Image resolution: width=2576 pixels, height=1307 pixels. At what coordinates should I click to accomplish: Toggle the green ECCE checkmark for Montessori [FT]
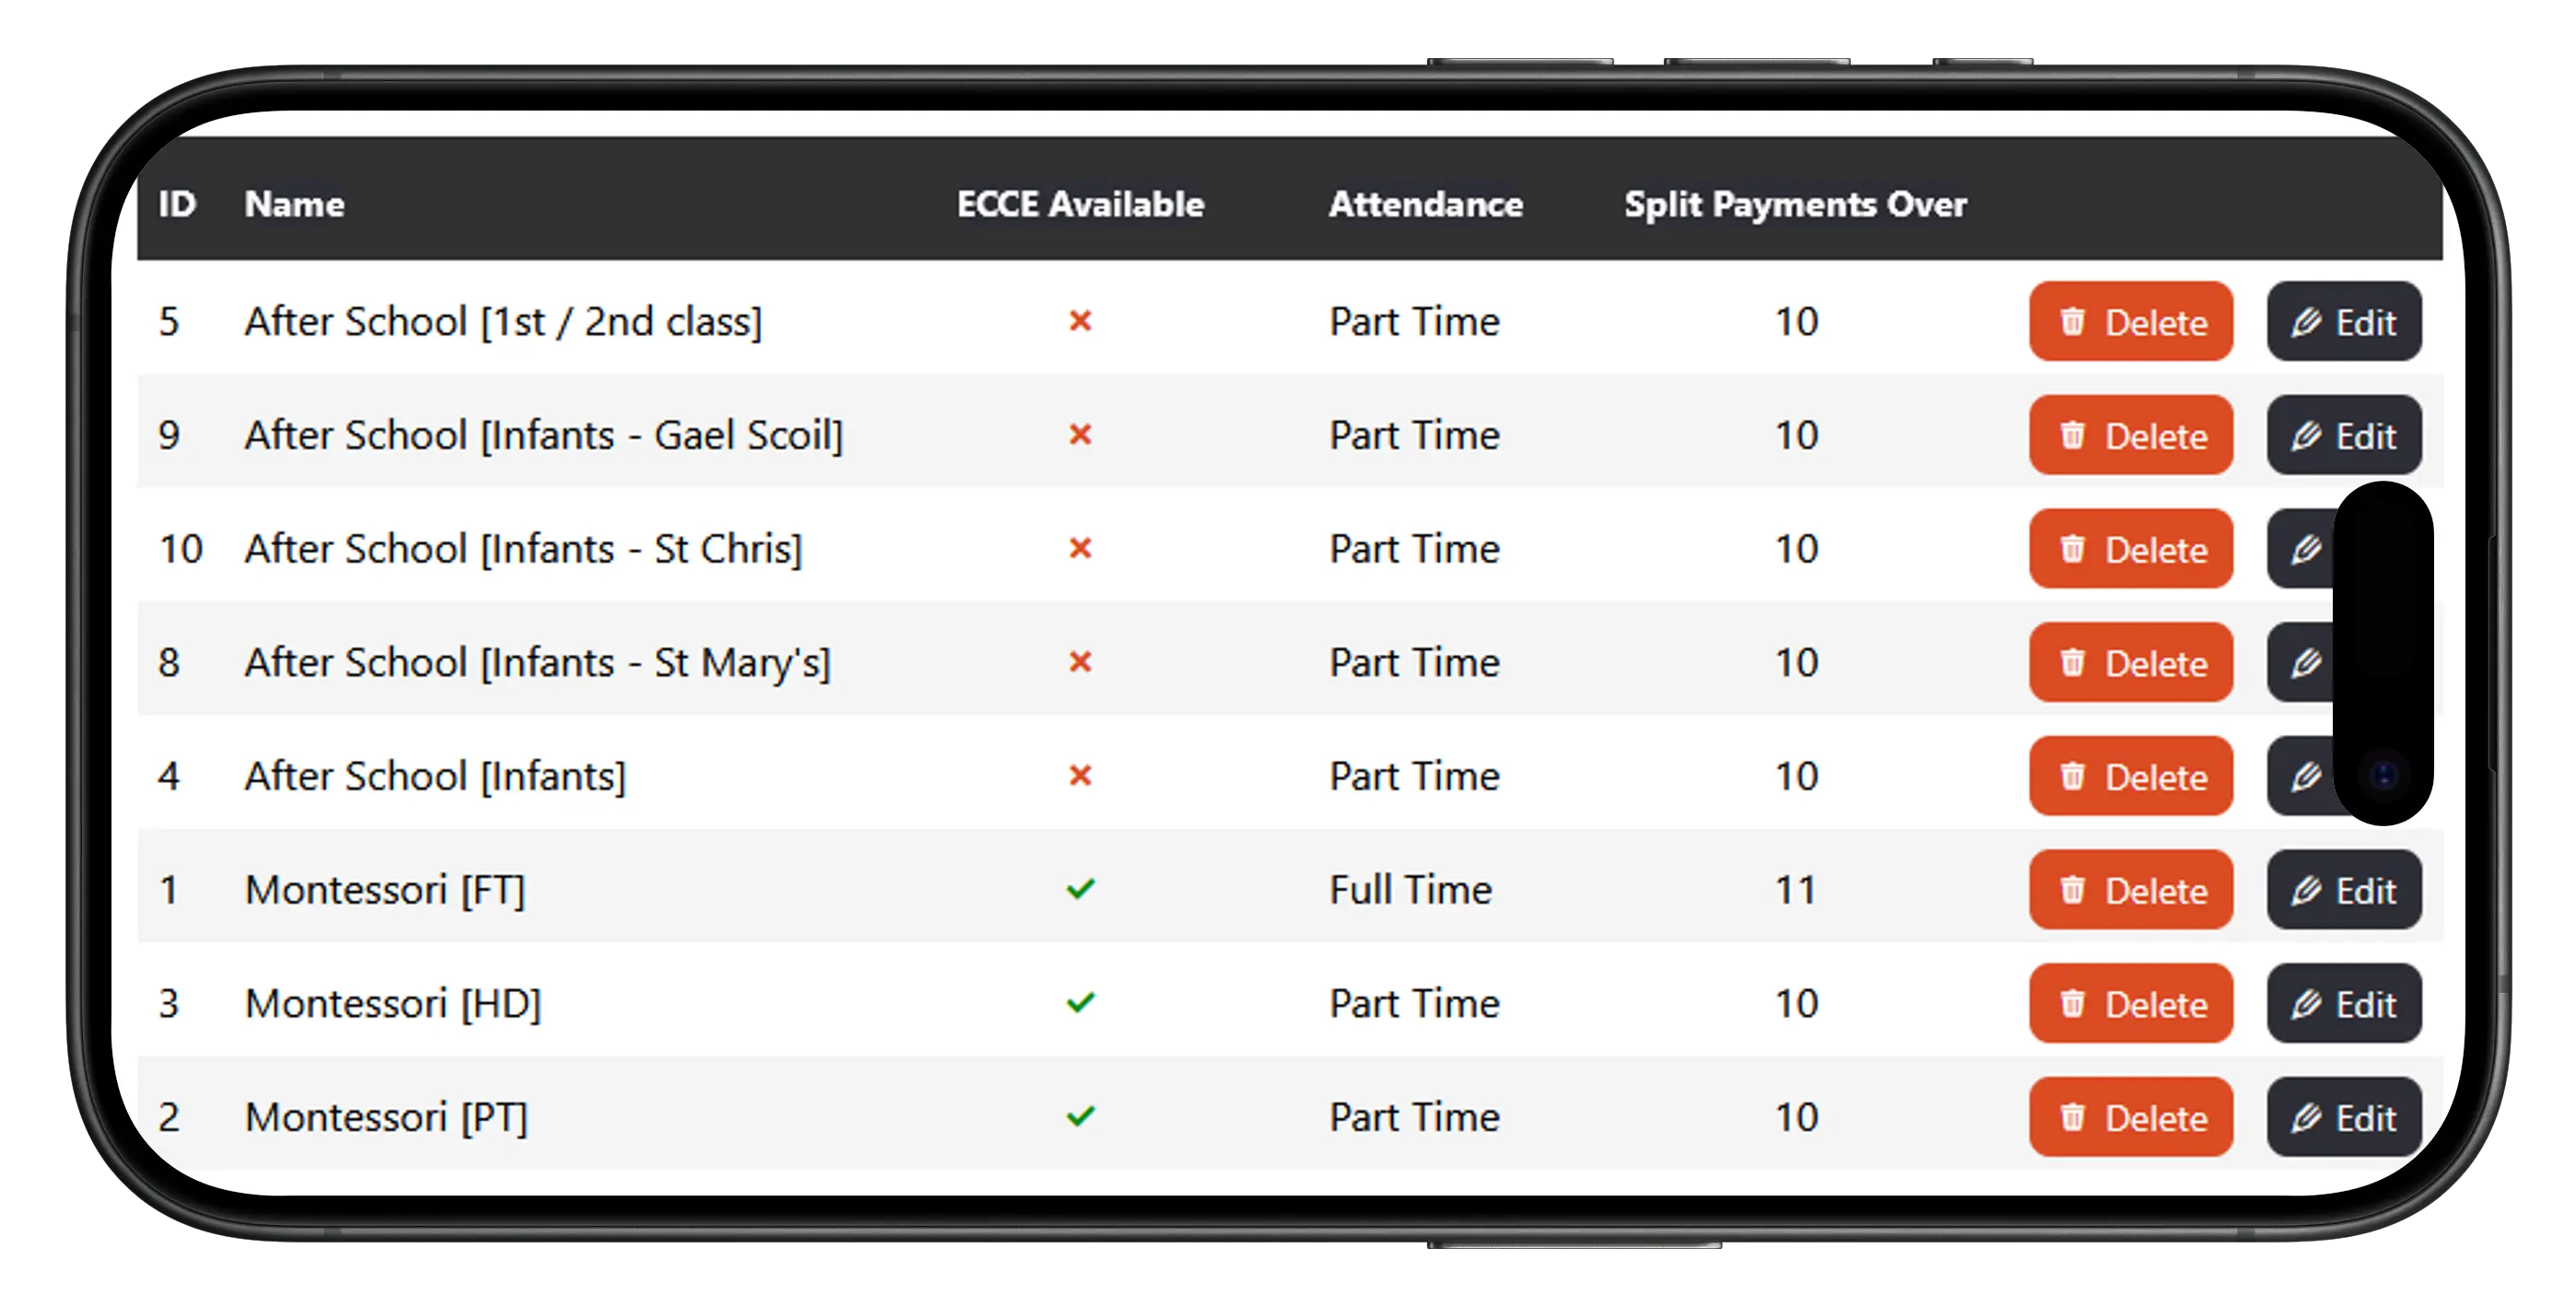[1081, 888]
